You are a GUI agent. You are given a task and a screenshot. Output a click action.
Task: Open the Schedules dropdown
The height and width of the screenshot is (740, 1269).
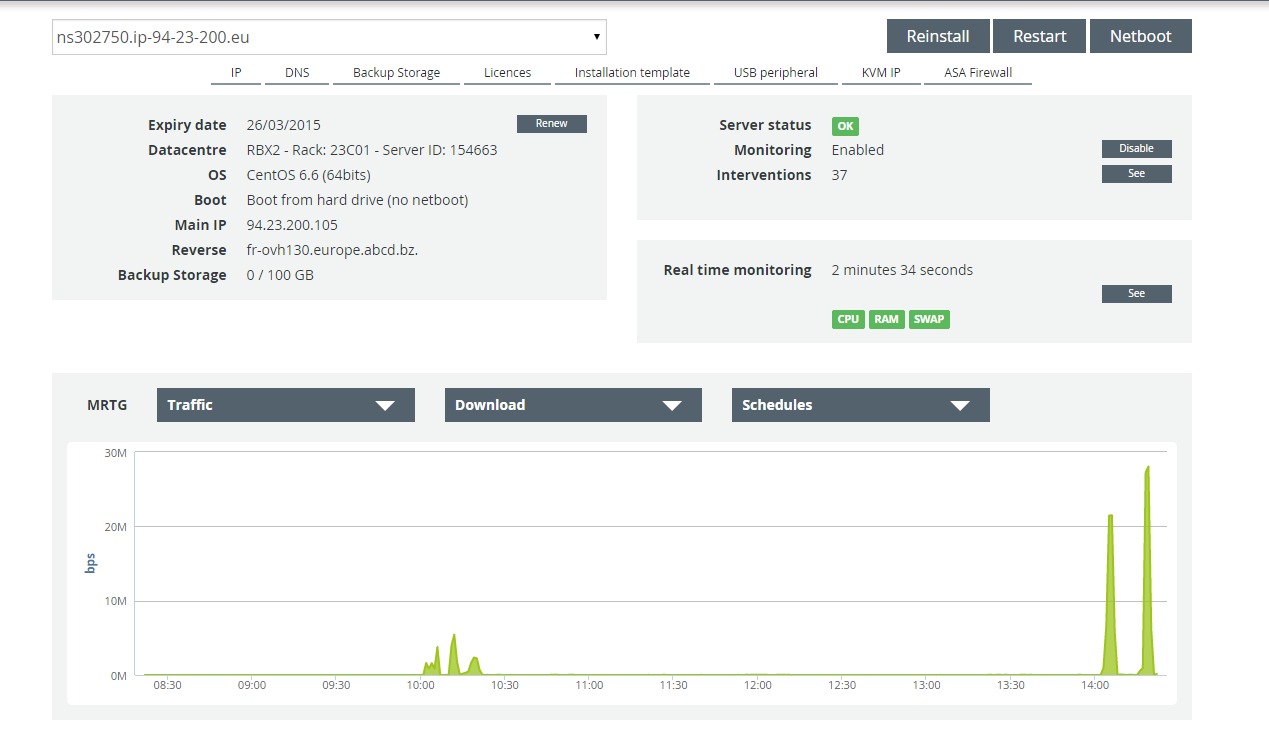(x=860, y=405)
